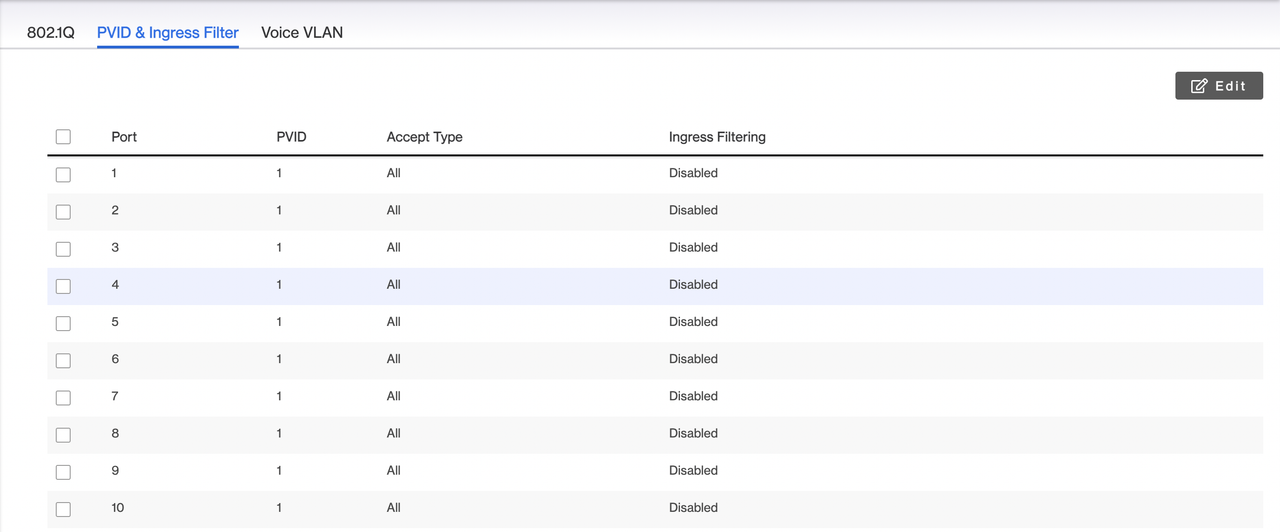The height and width of the screenshot is (532, 1280).
Task: Tick the port 7 row checkbox
Action: [63, 397]
